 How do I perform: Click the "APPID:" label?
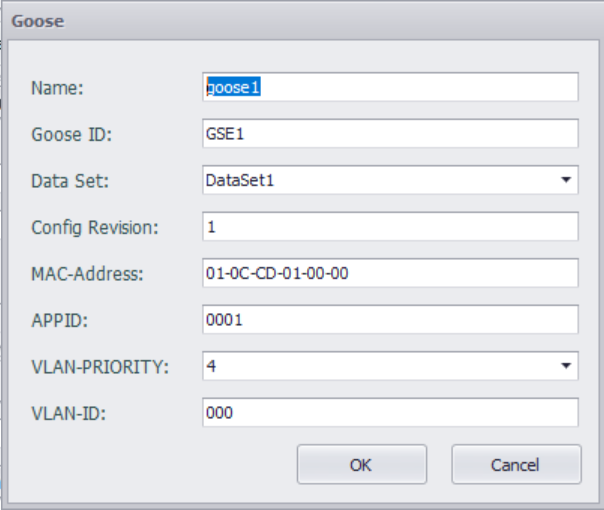[x=58, y=321]
